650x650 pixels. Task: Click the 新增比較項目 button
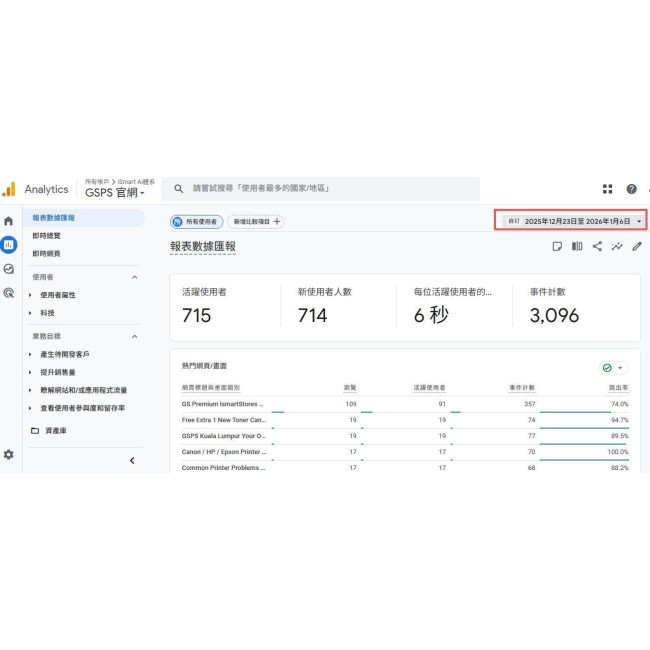[256, 222]
